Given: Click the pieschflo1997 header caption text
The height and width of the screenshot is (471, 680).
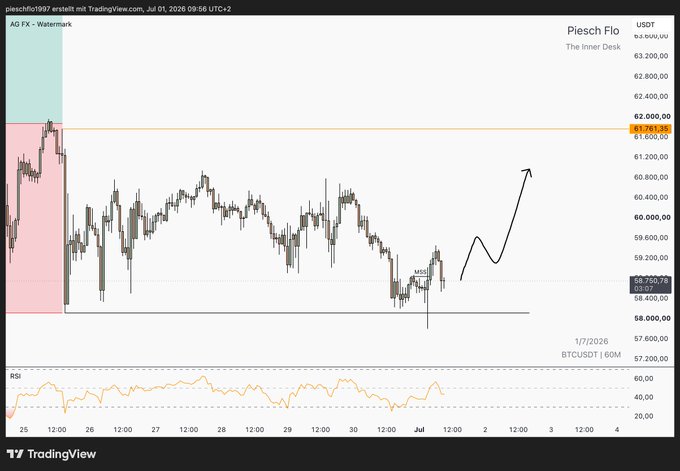Looking at the screenshot, I should (118, 9).
